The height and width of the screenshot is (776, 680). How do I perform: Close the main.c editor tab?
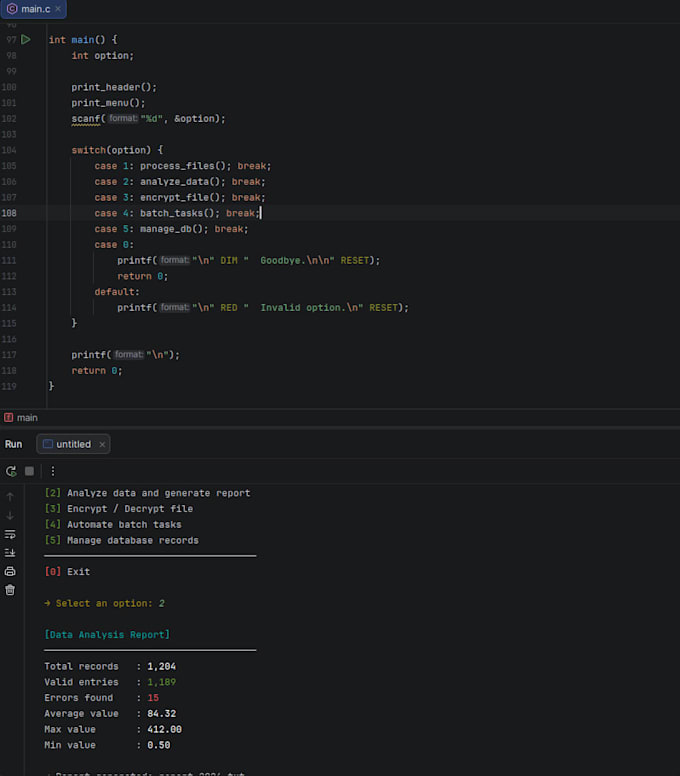pos(58,9)
